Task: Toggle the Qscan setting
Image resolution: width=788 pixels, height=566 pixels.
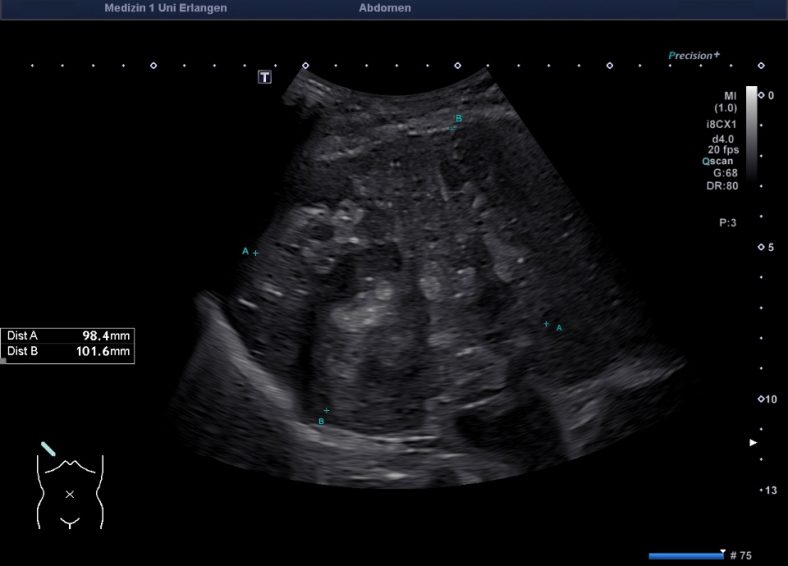Action: click(x=719, y=160)
